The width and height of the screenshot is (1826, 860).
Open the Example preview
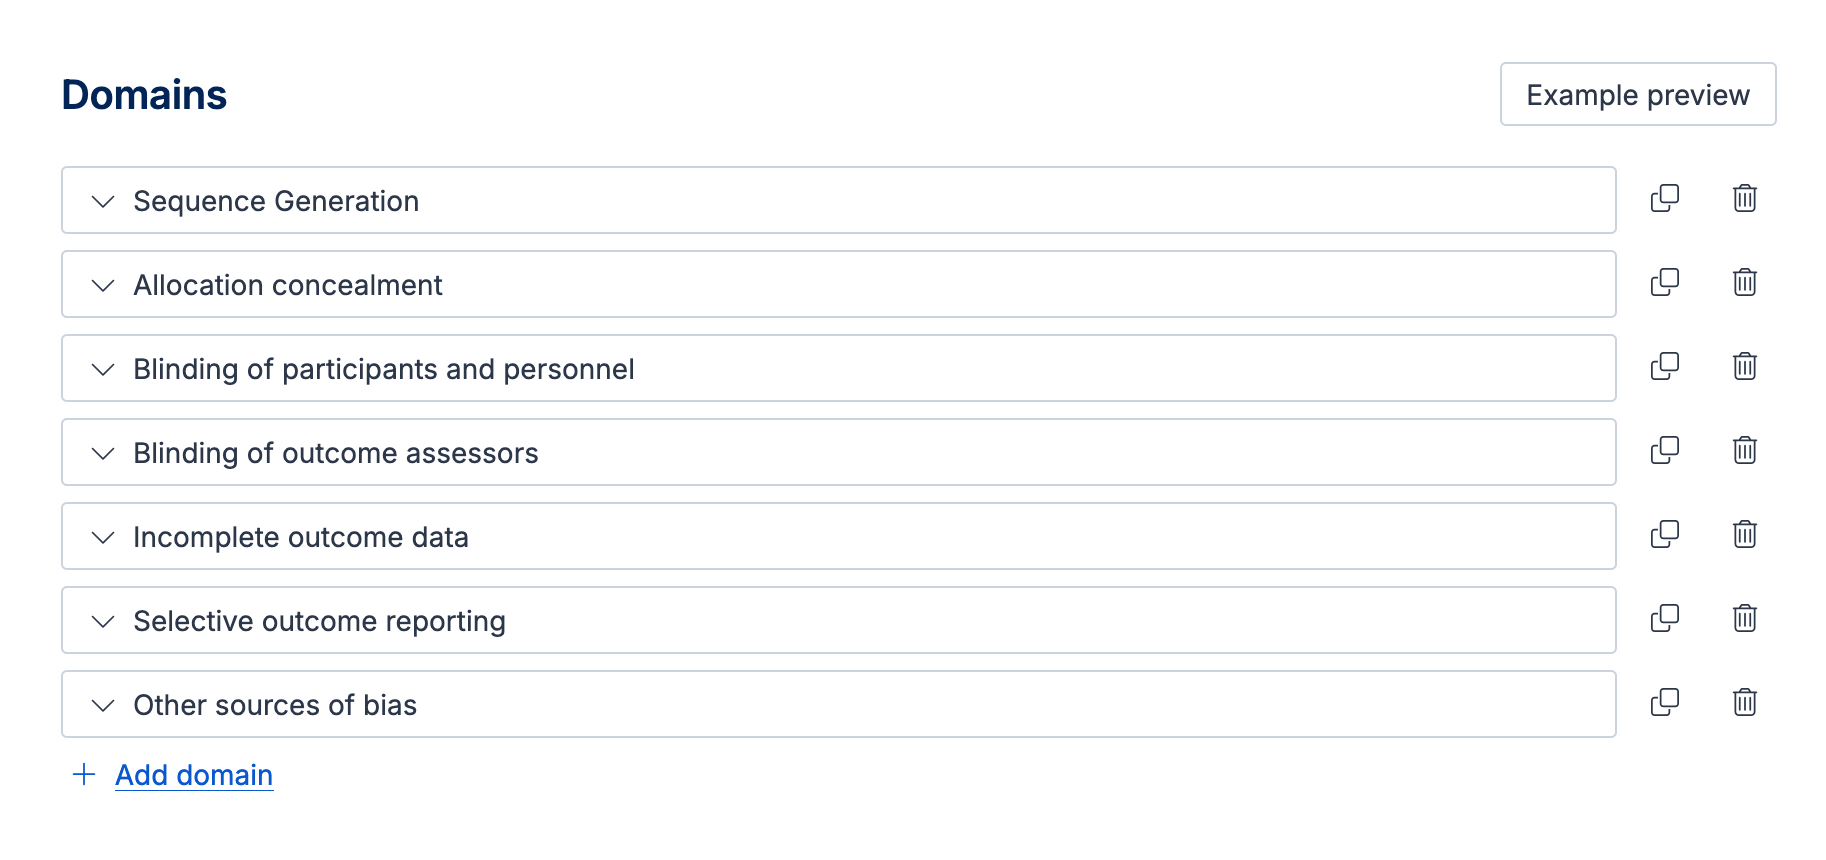tap(1637, 94)
